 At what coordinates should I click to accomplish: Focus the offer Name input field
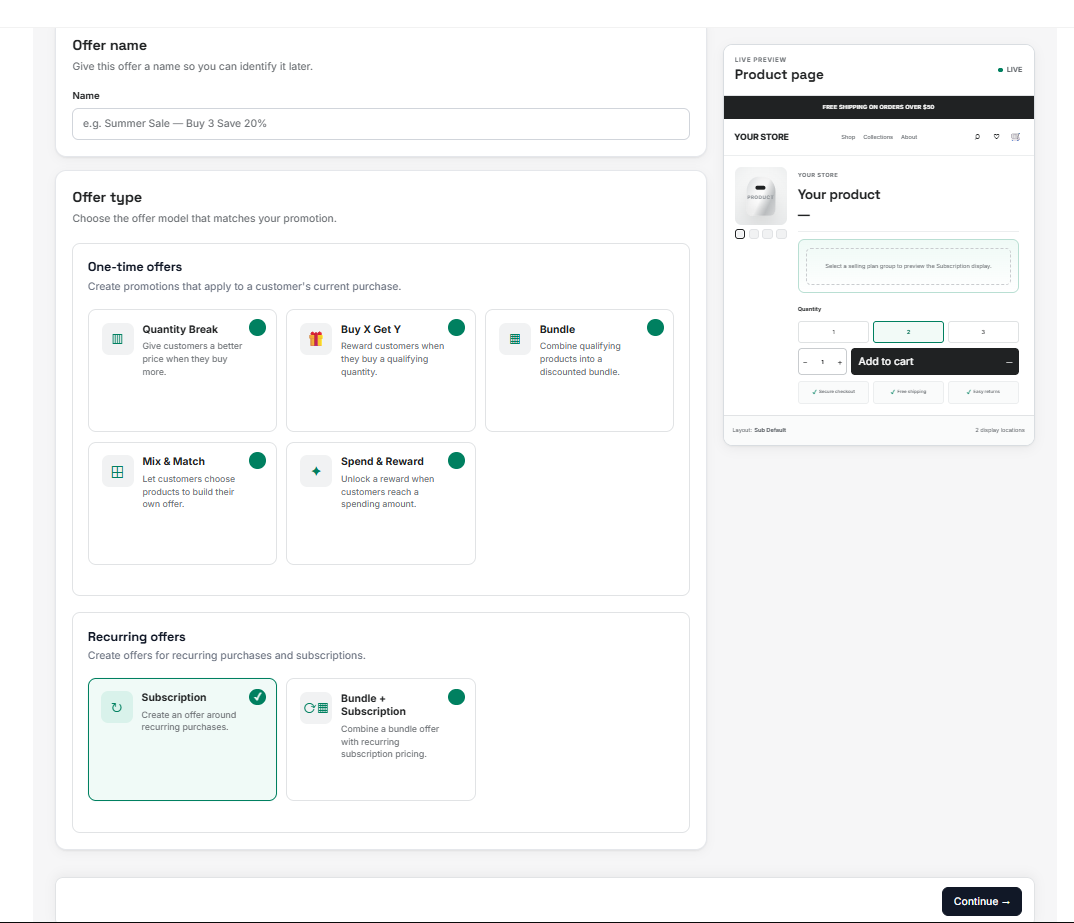tap(381, 124)
